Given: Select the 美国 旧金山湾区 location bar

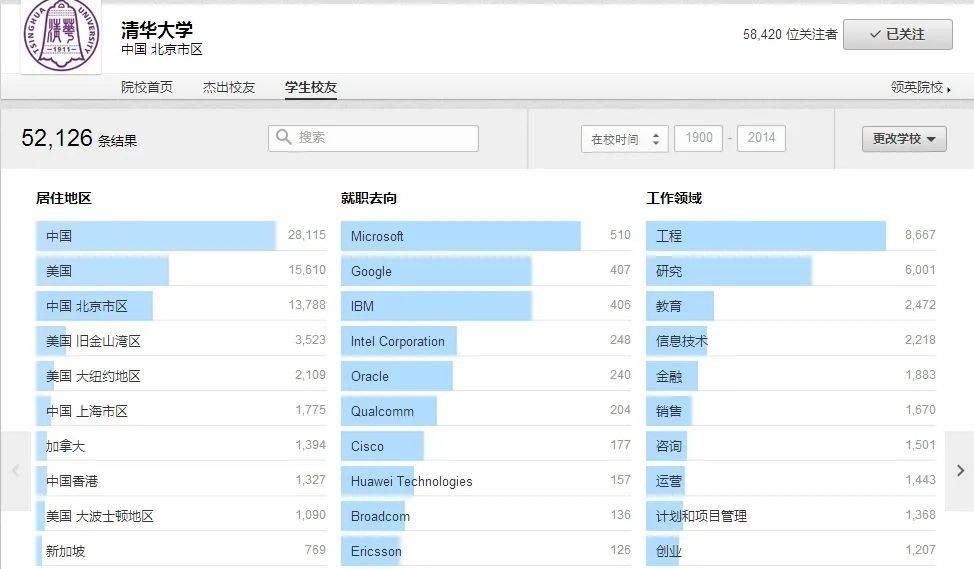Looking at the screenshot, I should [x=181, y=341].
